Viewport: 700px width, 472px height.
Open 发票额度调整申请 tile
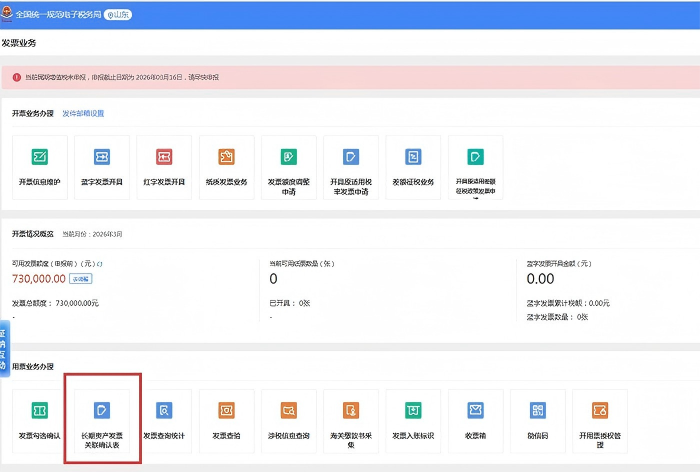pyautogui.click(x=289, y=167)
